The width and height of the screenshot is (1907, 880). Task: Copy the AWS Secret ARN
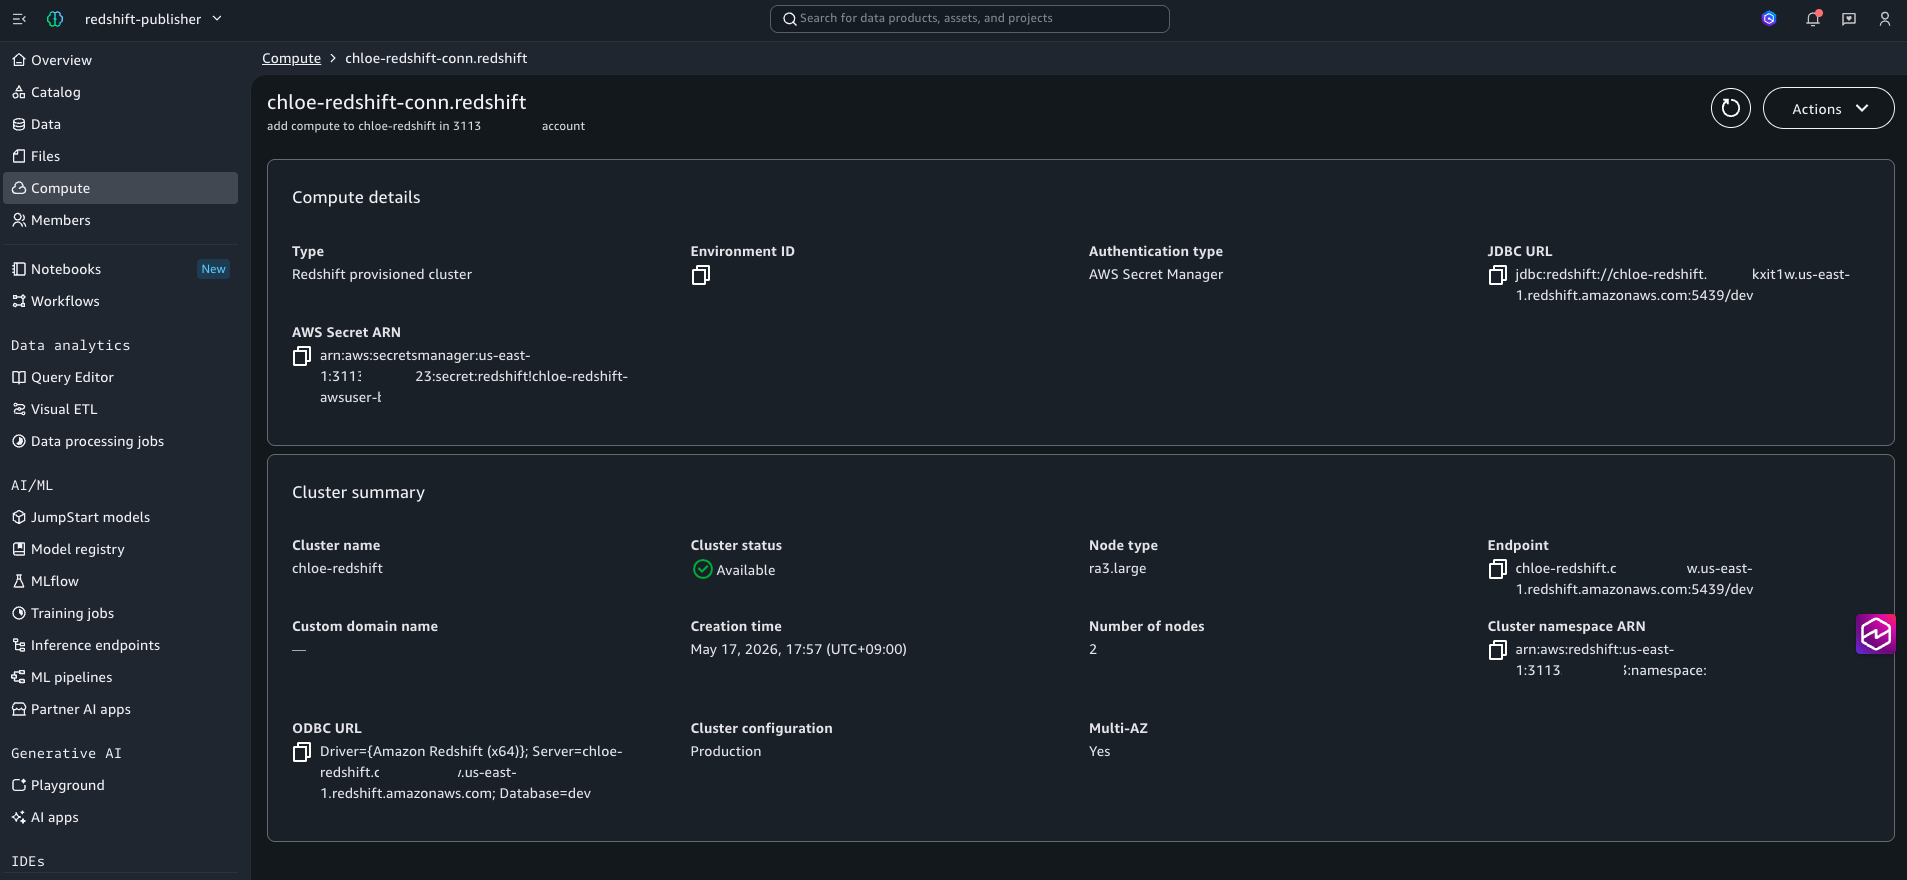[301, 356]
